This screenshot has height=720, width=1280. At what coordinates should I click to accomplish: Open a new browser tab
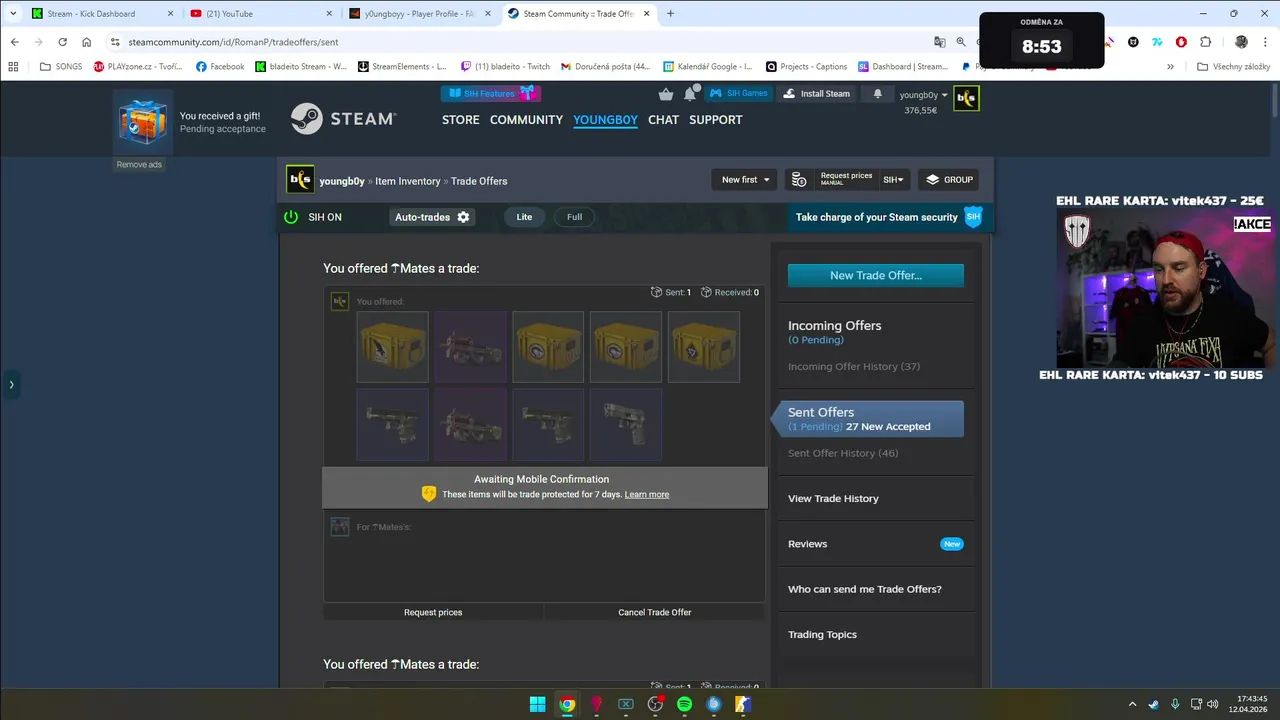(671, 14)
